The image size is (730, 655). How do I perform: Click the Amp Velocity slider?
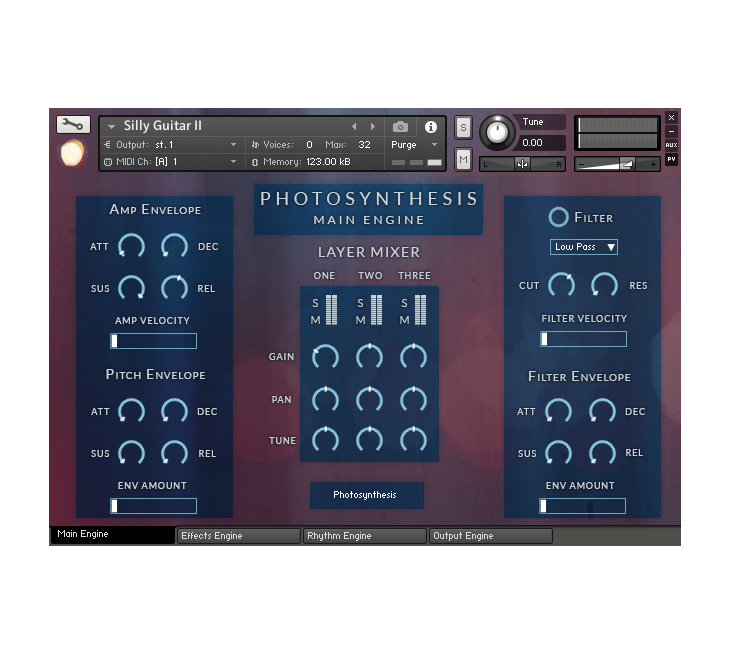click(153, 341)
